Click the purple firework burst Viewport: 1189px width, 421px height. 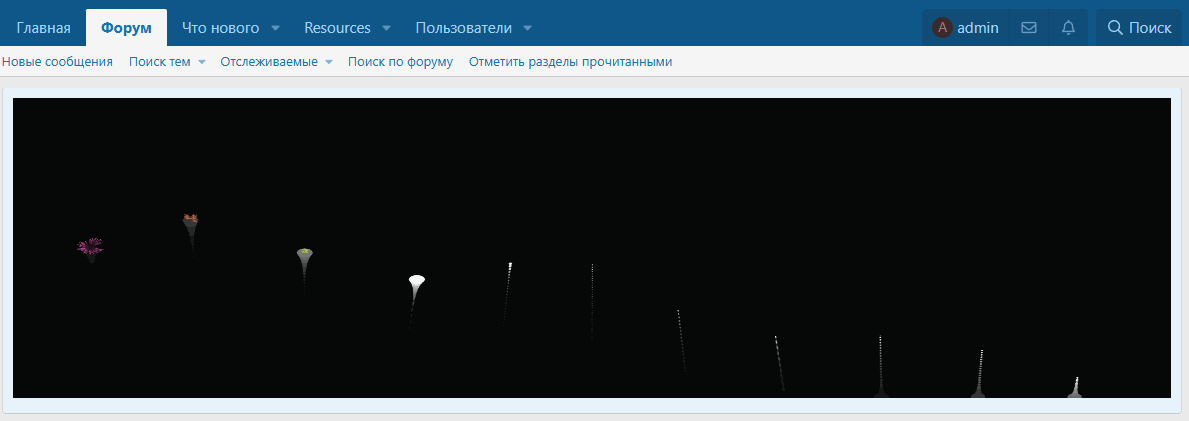tap(90, 246)
